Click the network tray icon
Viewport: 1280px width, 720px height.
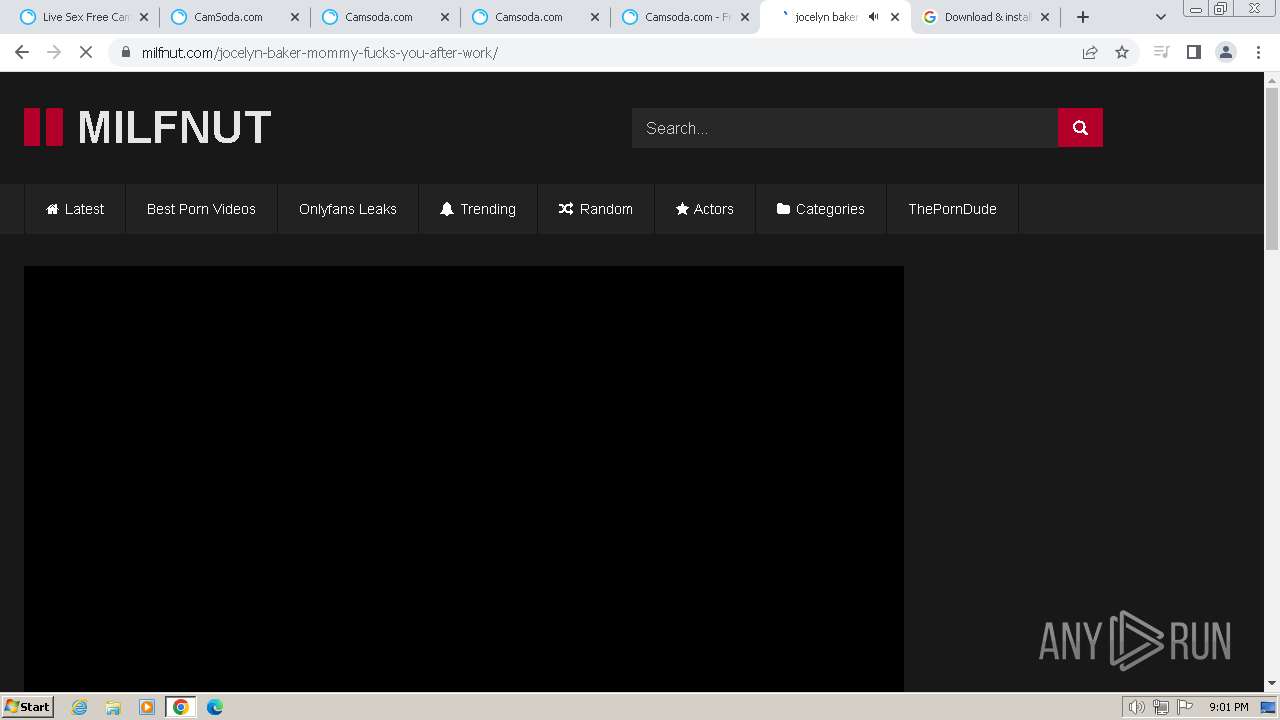click(1161, 707)
